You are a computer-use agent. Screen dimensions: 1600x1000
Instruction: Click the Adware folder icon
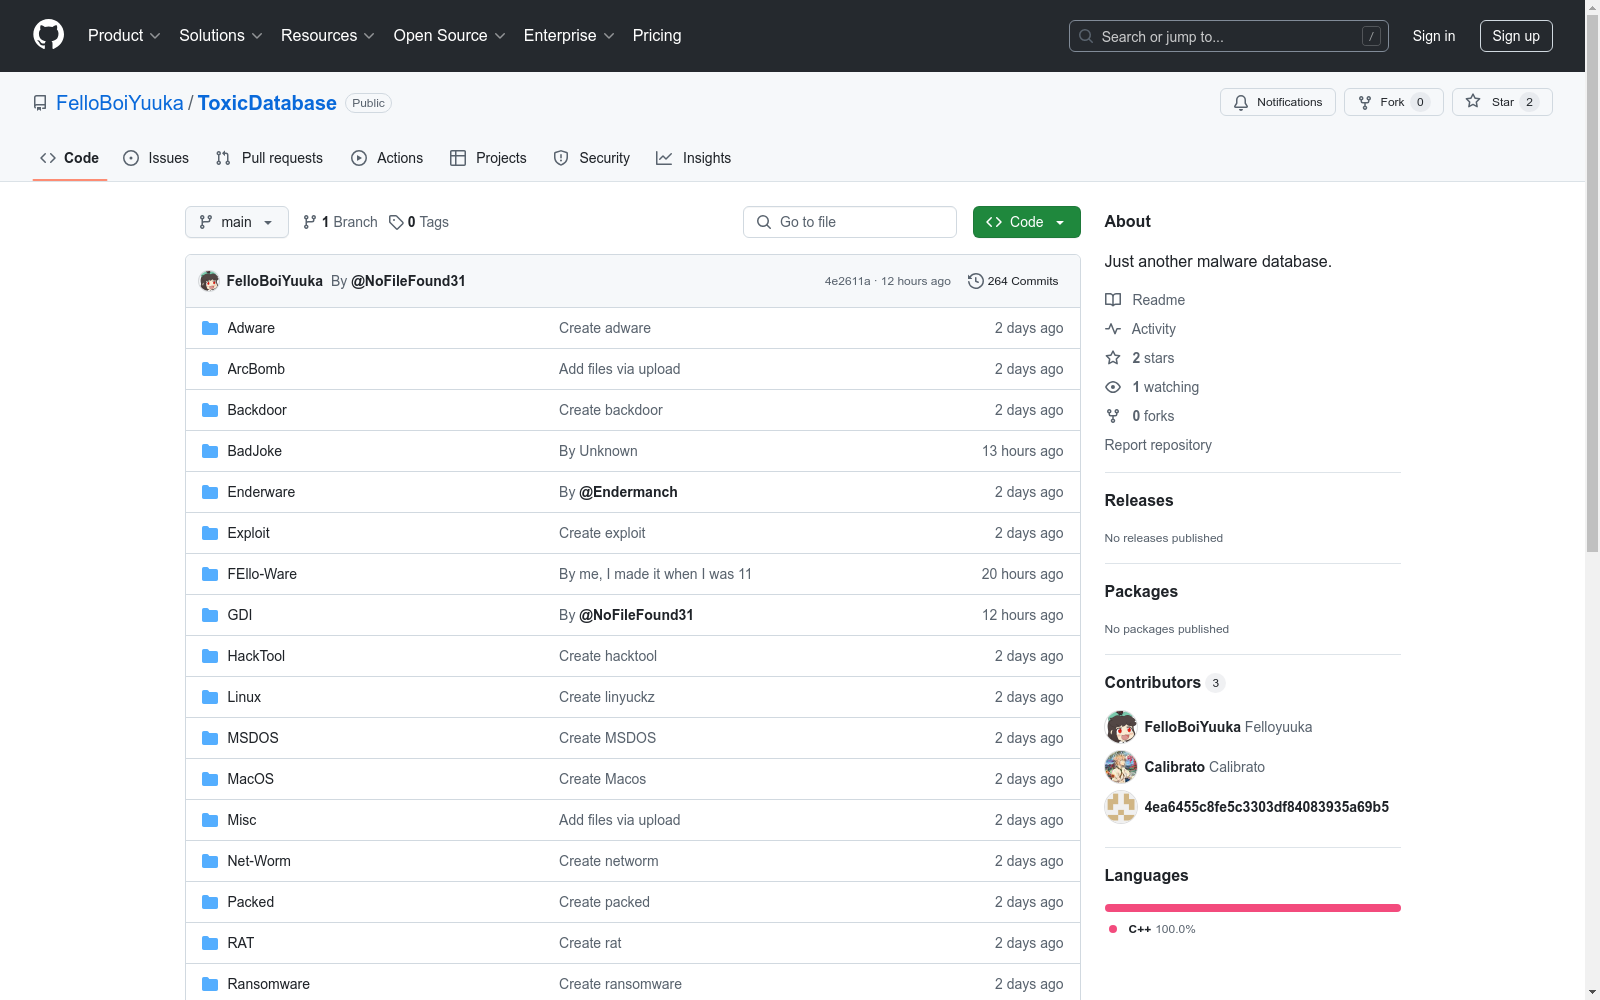(x=210, y=328)
